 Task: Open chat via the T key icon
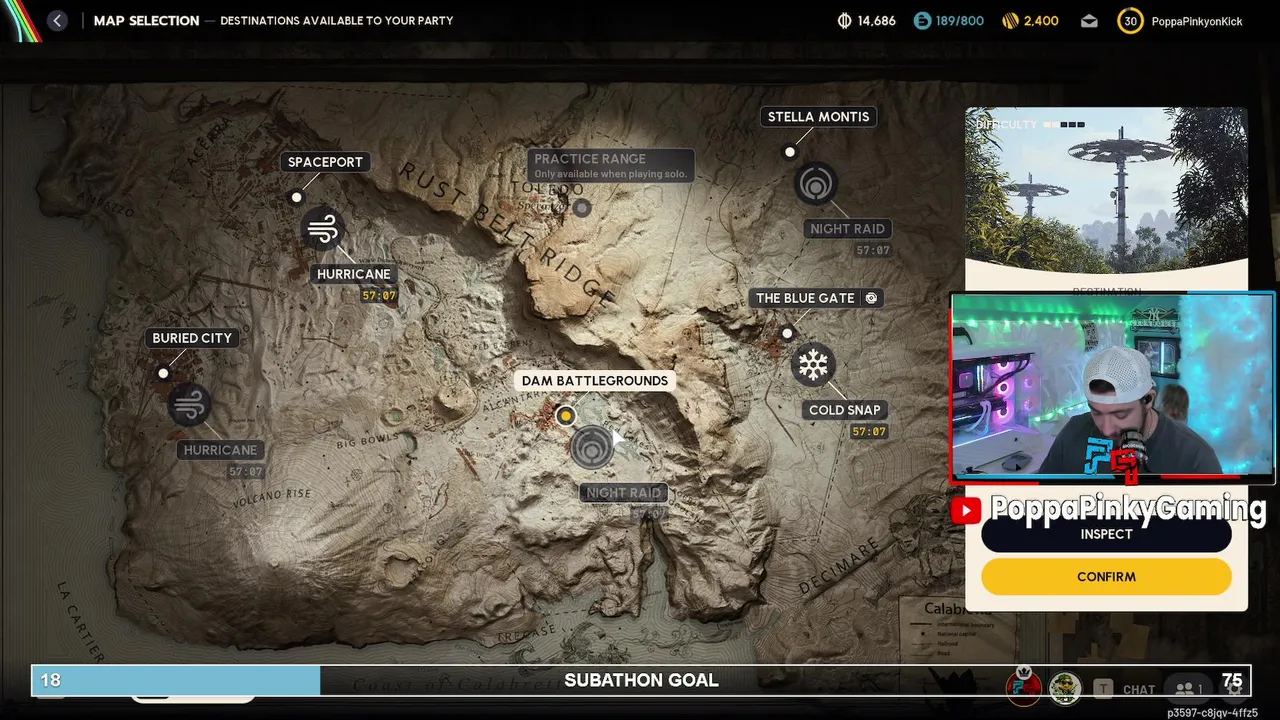(x=1103, y=689)
